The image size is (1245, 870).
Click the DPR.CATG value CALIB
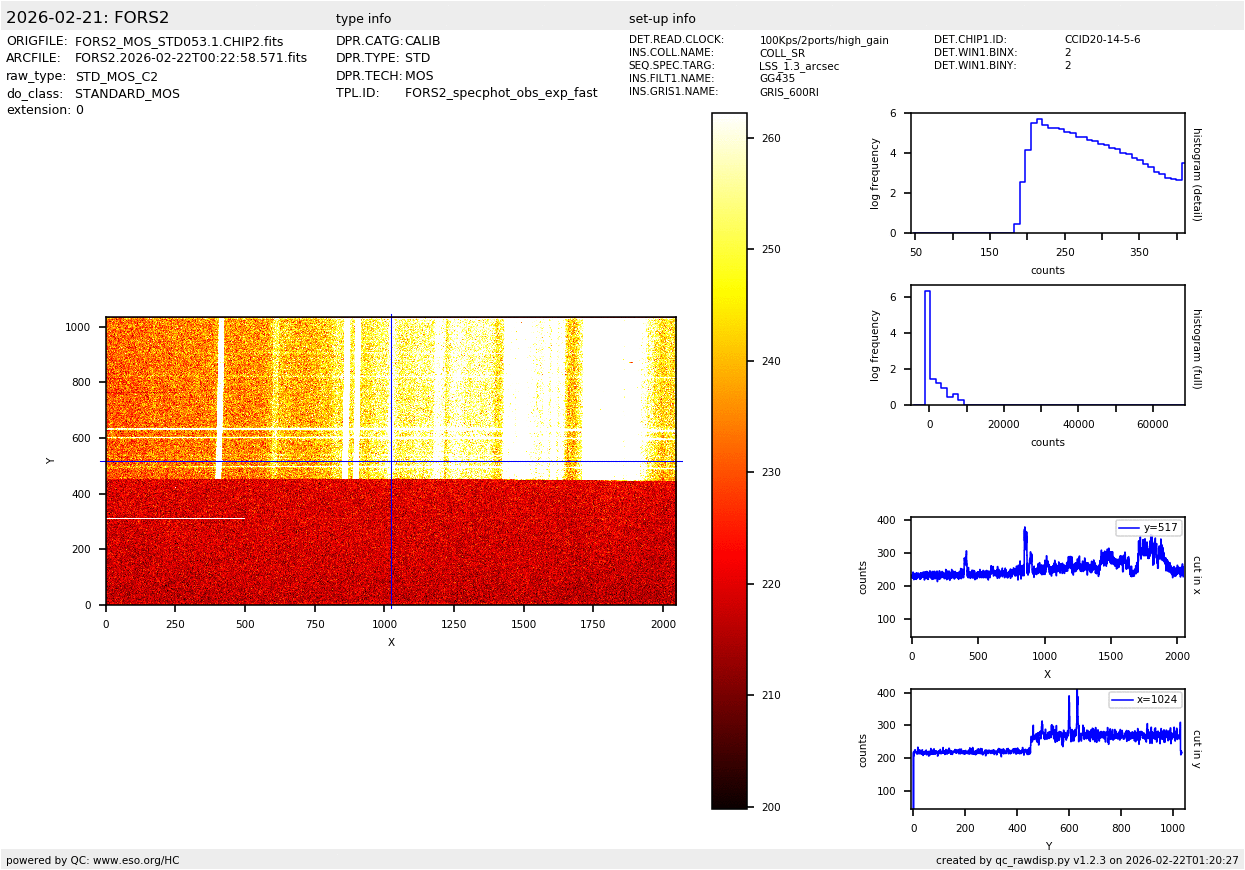tap(422, 41)
